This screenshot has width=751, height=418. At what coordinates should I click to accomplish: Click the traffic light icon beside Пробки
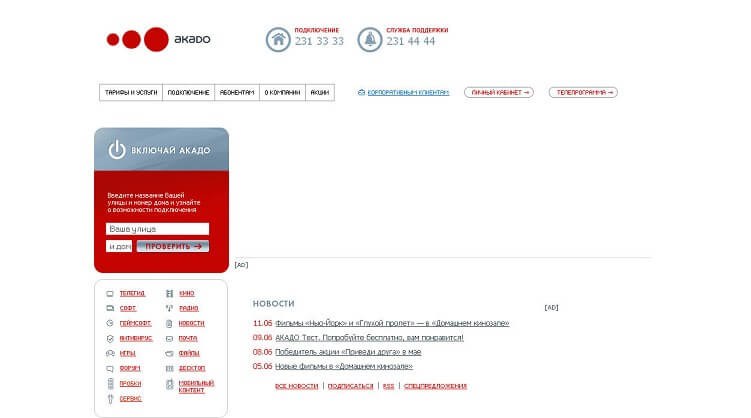[x=111, y=384]
